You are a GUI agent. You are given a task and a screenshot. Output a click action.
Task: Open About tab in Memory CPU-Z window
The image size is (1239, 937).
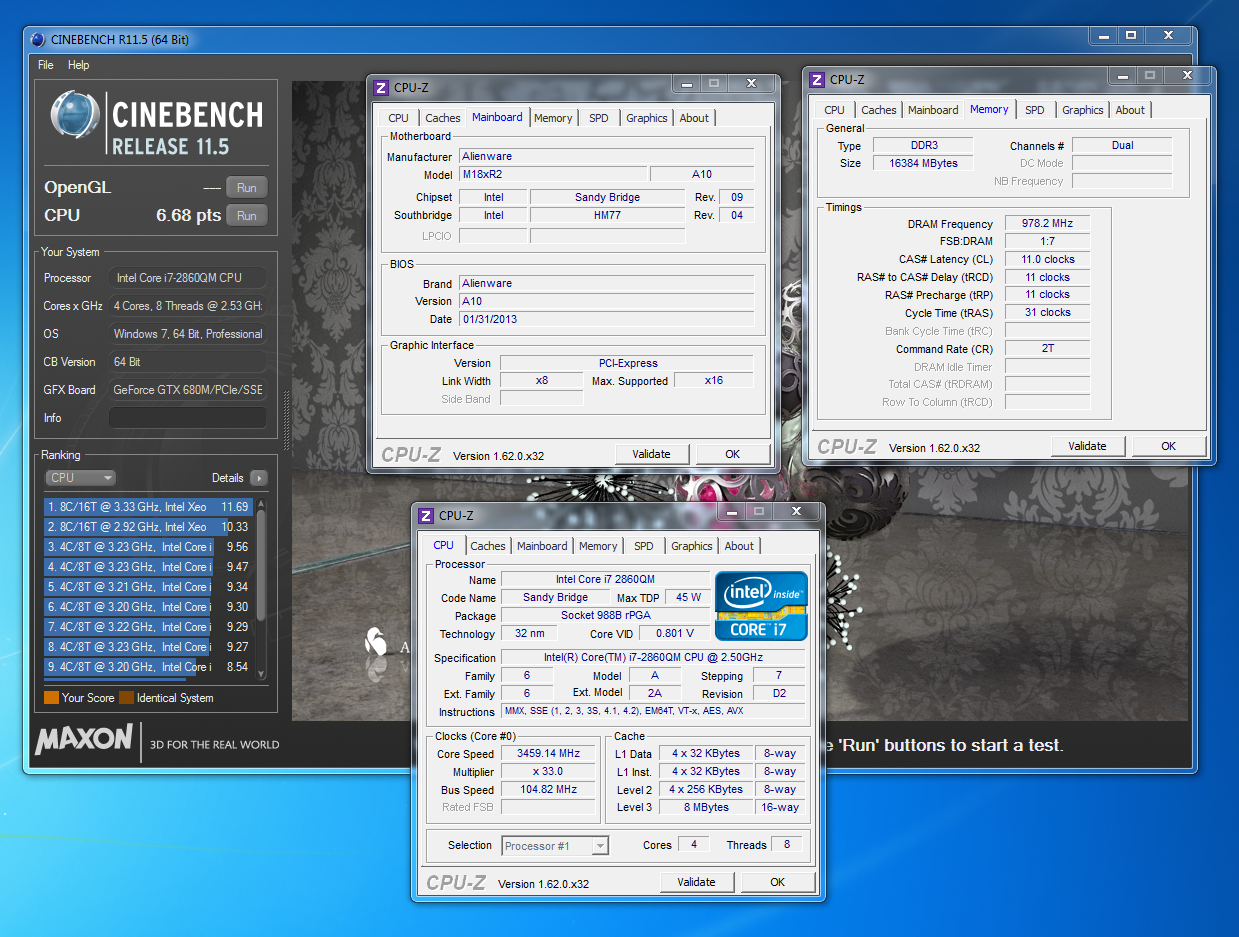coord(1130,110)
